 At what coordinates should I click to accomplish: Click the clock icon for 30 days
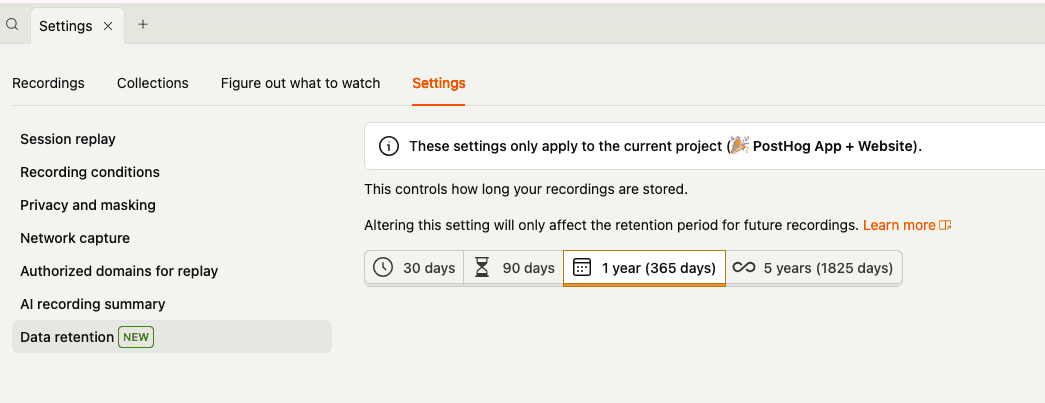pos(383,268)
